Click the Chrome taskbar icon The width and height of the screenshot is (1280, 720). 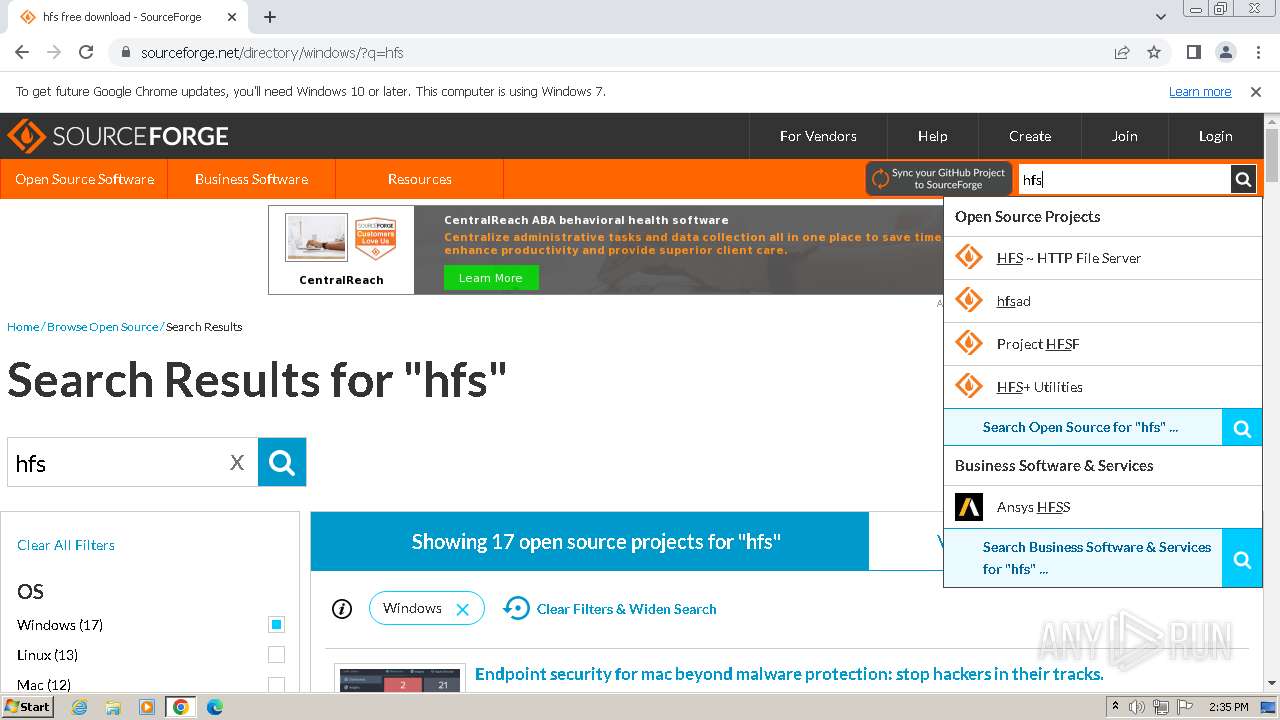tap(181, 707)
